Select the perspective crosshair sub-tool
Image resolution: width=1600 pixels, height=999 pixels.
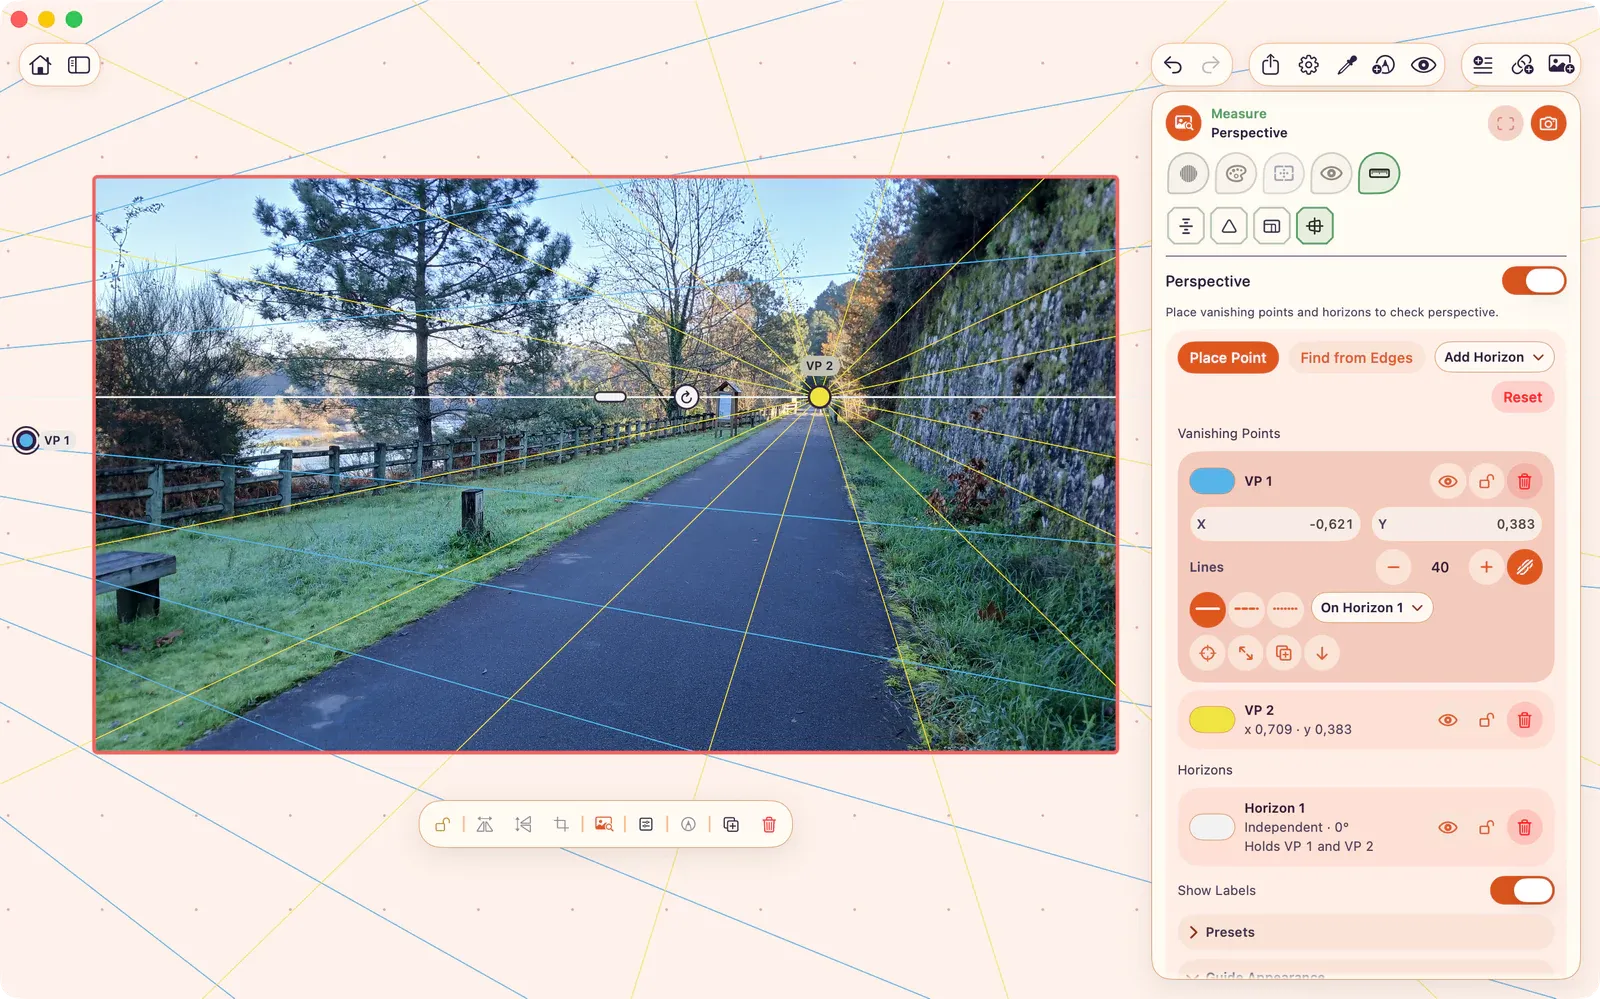(1315, 226)
